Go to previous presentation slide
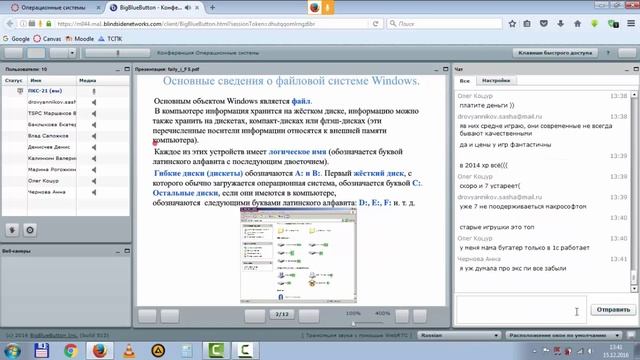This screenshot has height=360, width=640. (255, 316)
